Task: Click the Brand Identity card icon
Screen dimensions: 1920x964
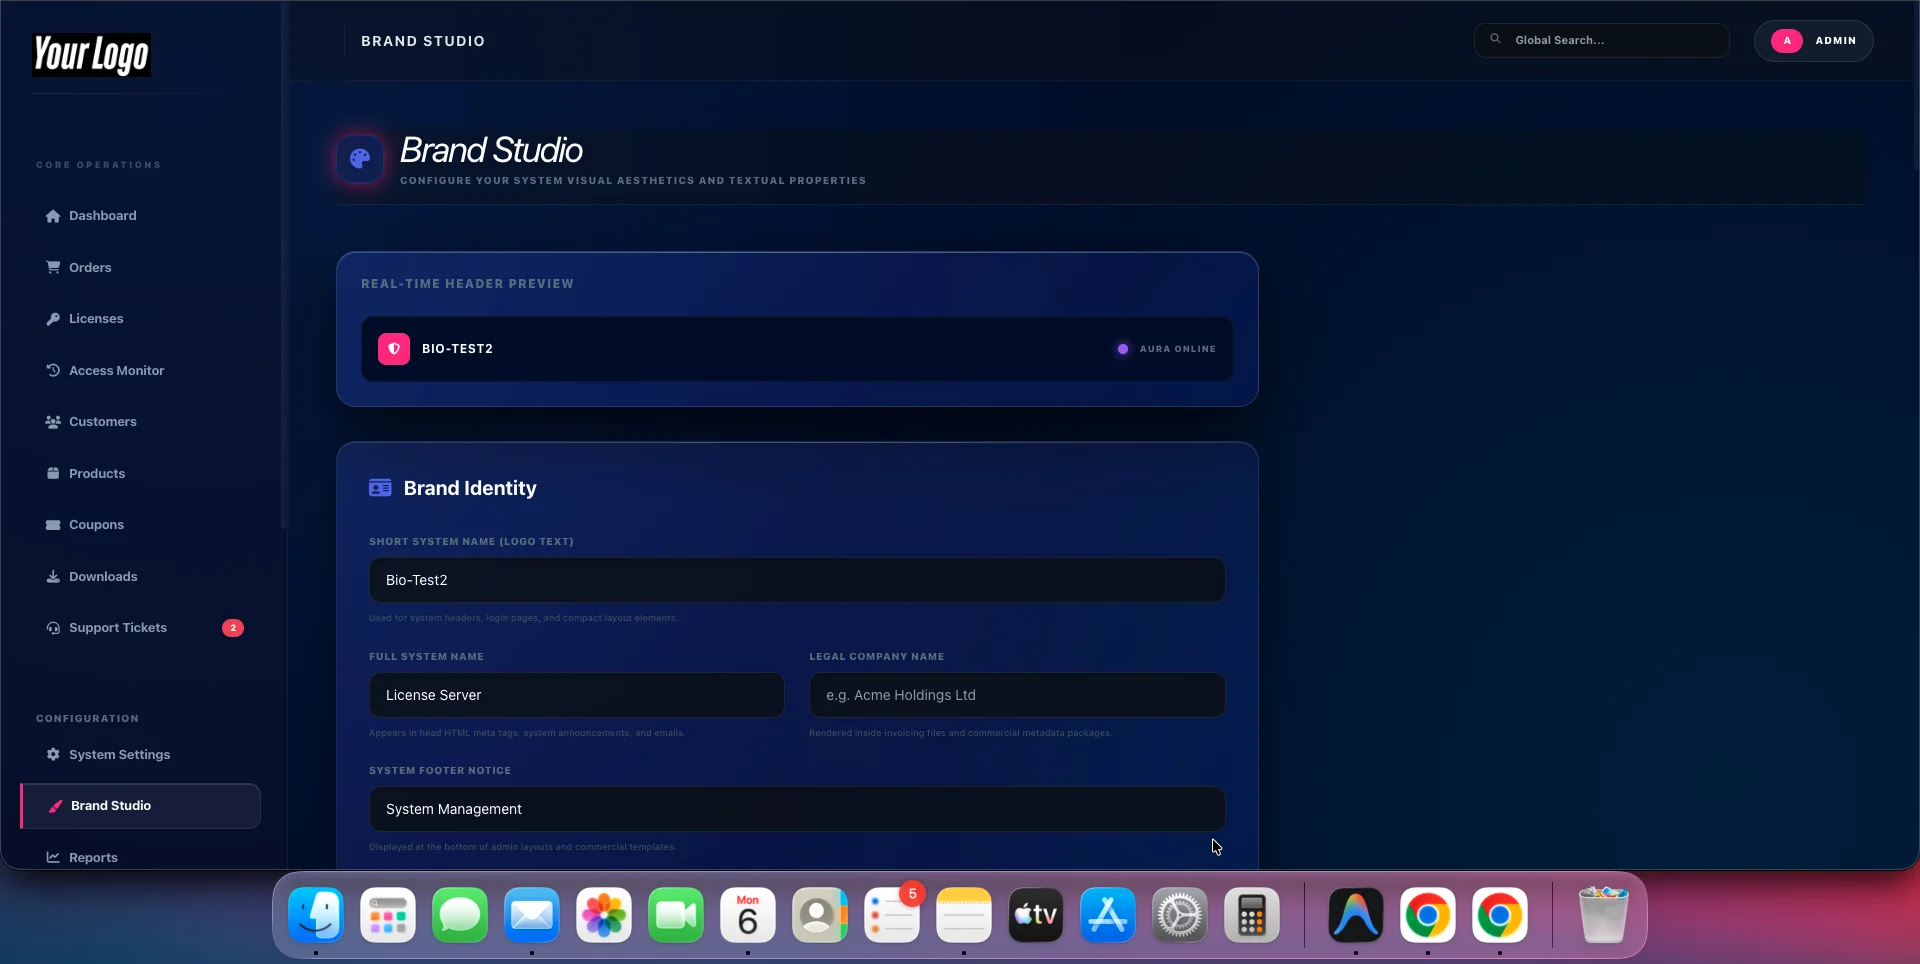Action: click(380, 488)
